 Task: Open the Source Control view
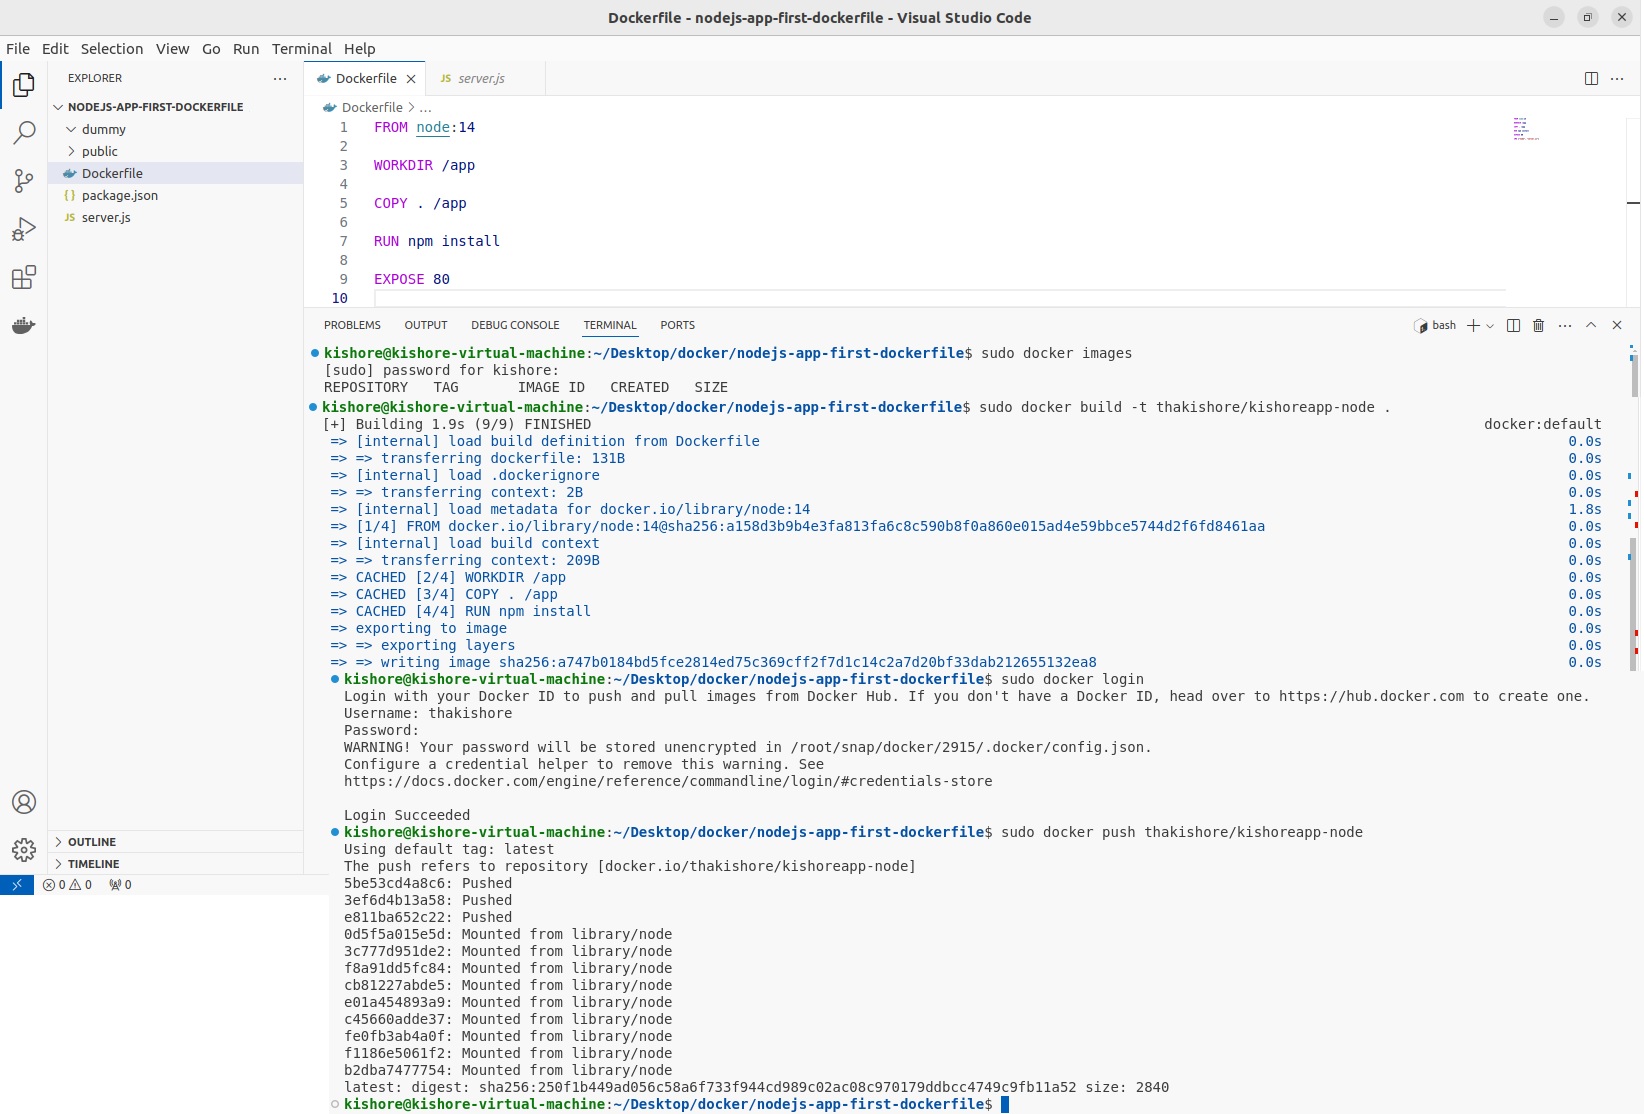24,181
